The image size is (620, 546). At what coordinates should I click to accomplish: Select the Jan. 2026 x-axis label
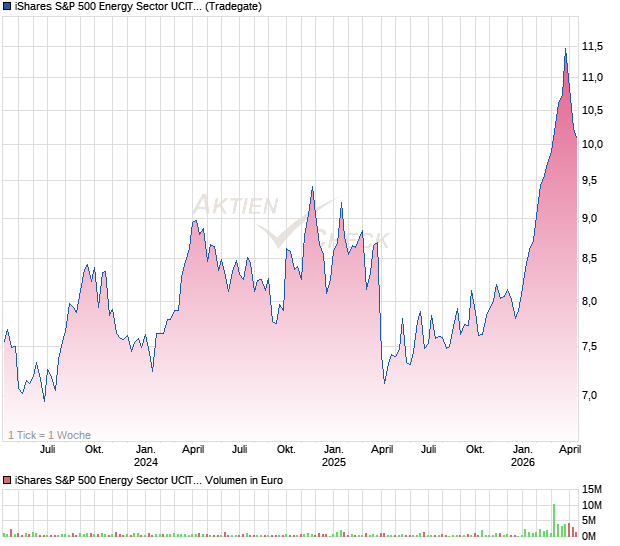point(522,456)
